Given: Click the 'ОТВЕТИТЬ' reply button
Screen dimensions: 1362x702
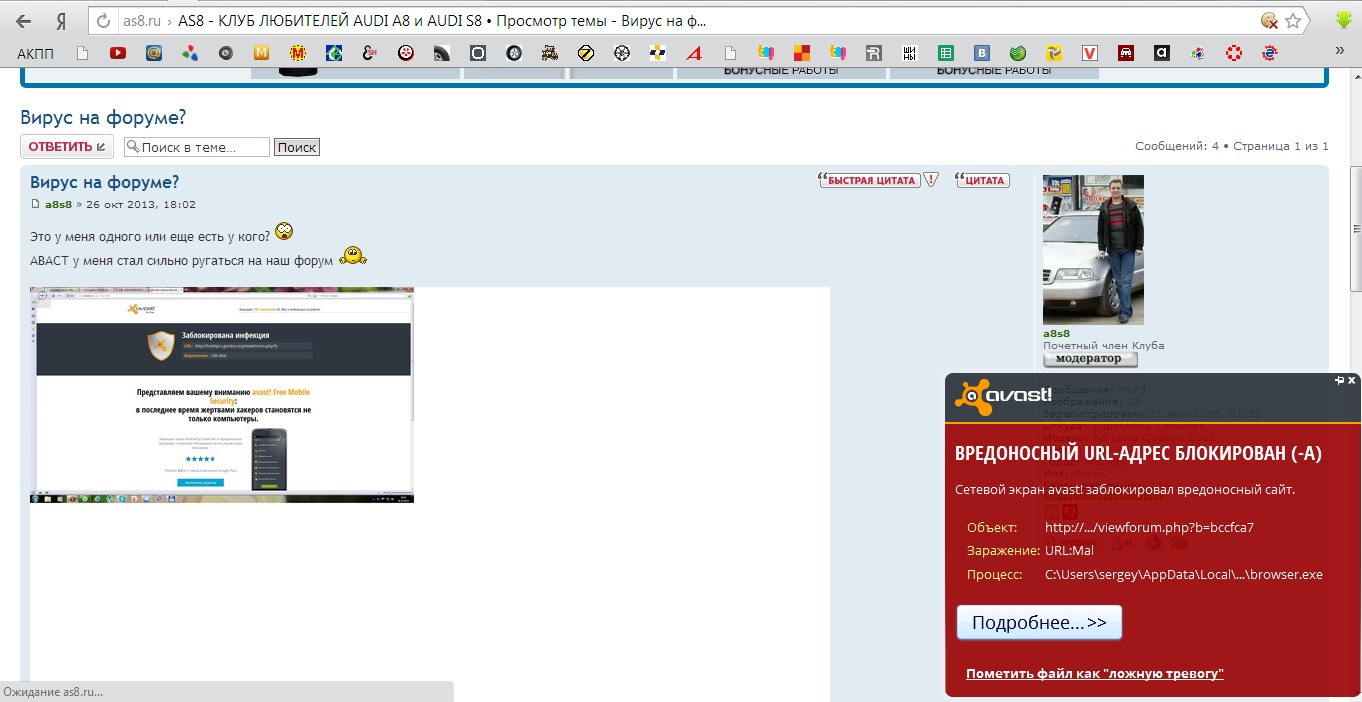Looking at the screenshot, I should coord(67,147).
